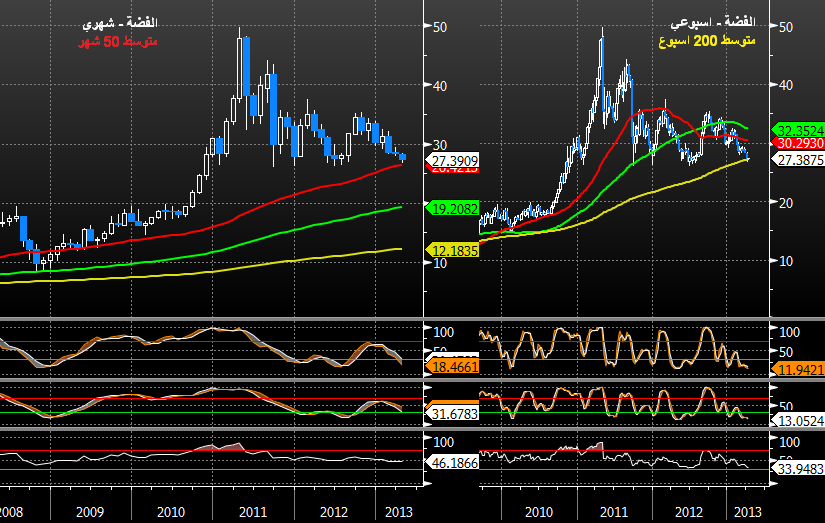Click the 2011 label on weekly time axis
This screenshot has height=523, width=825.
[614, 512]
